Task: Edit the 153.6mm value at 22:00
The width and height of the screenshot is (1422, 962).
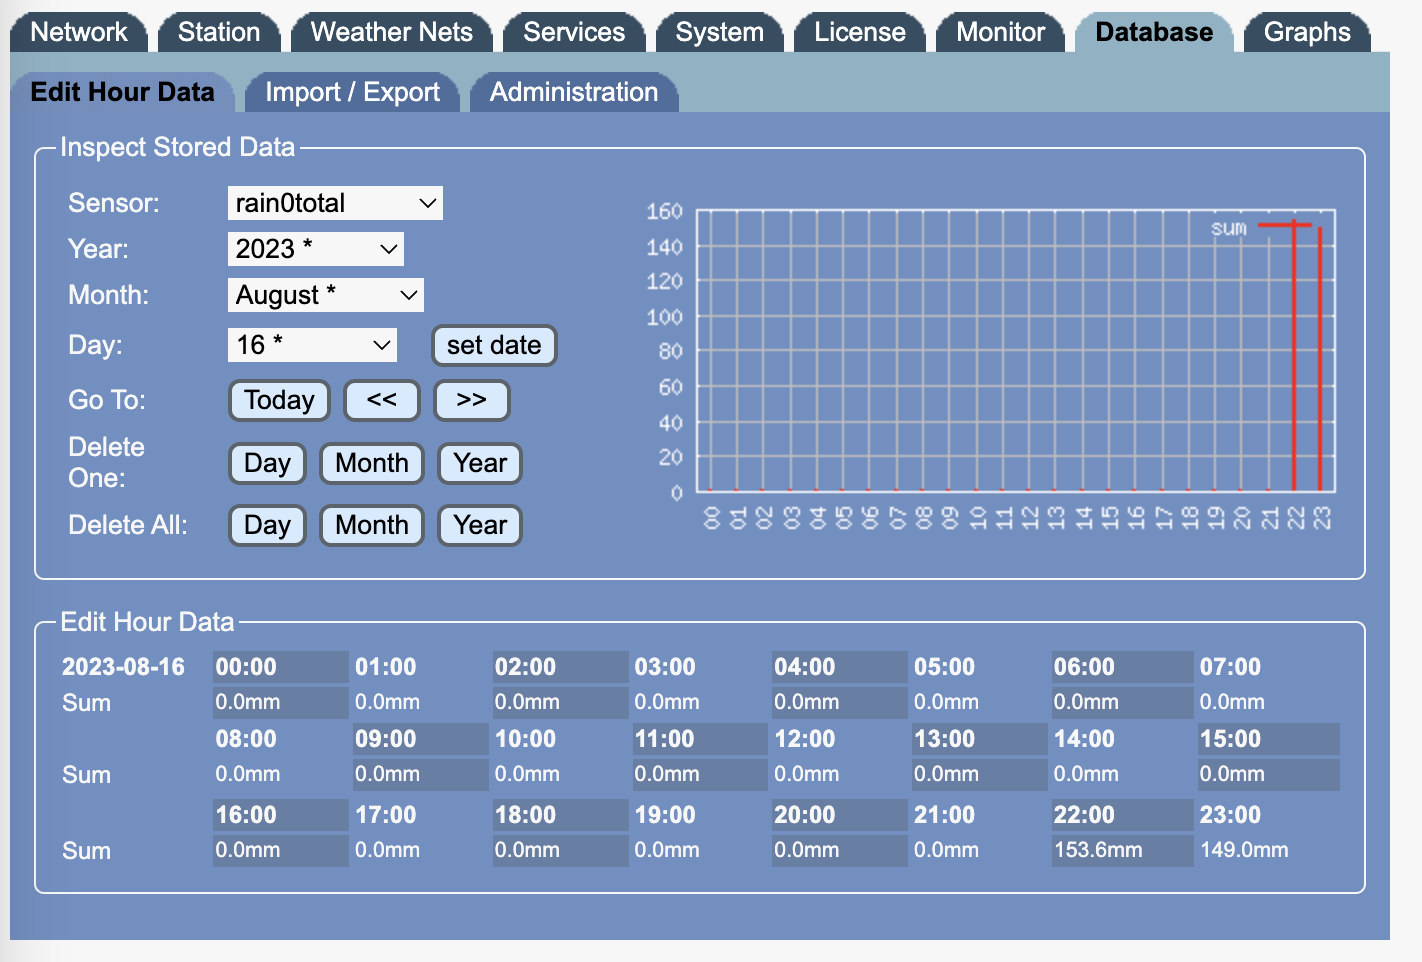Action: pos(1122,850)
